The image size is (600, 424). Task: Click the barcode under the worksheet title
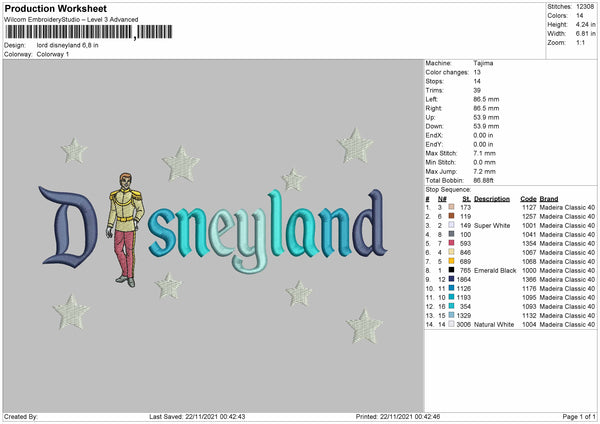pos(89,32)
